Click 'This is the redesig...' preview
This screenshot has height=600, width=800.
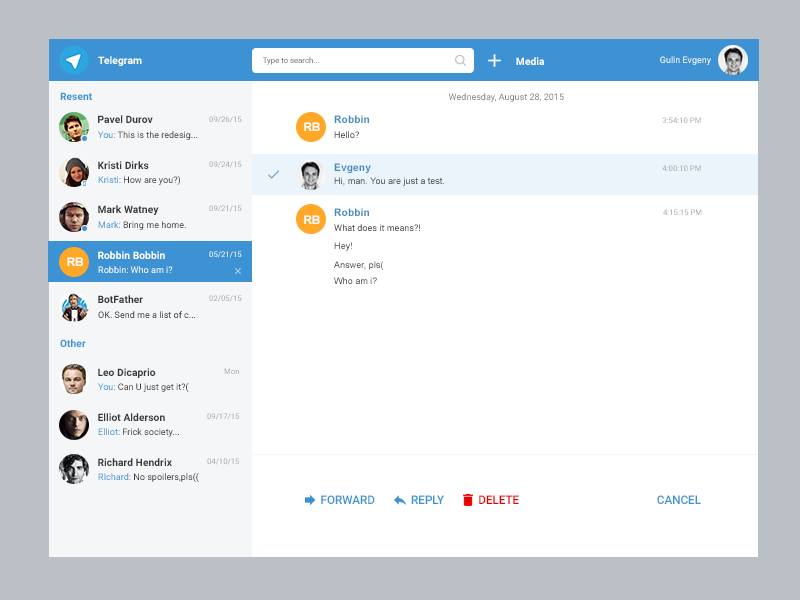pos(158,135)
